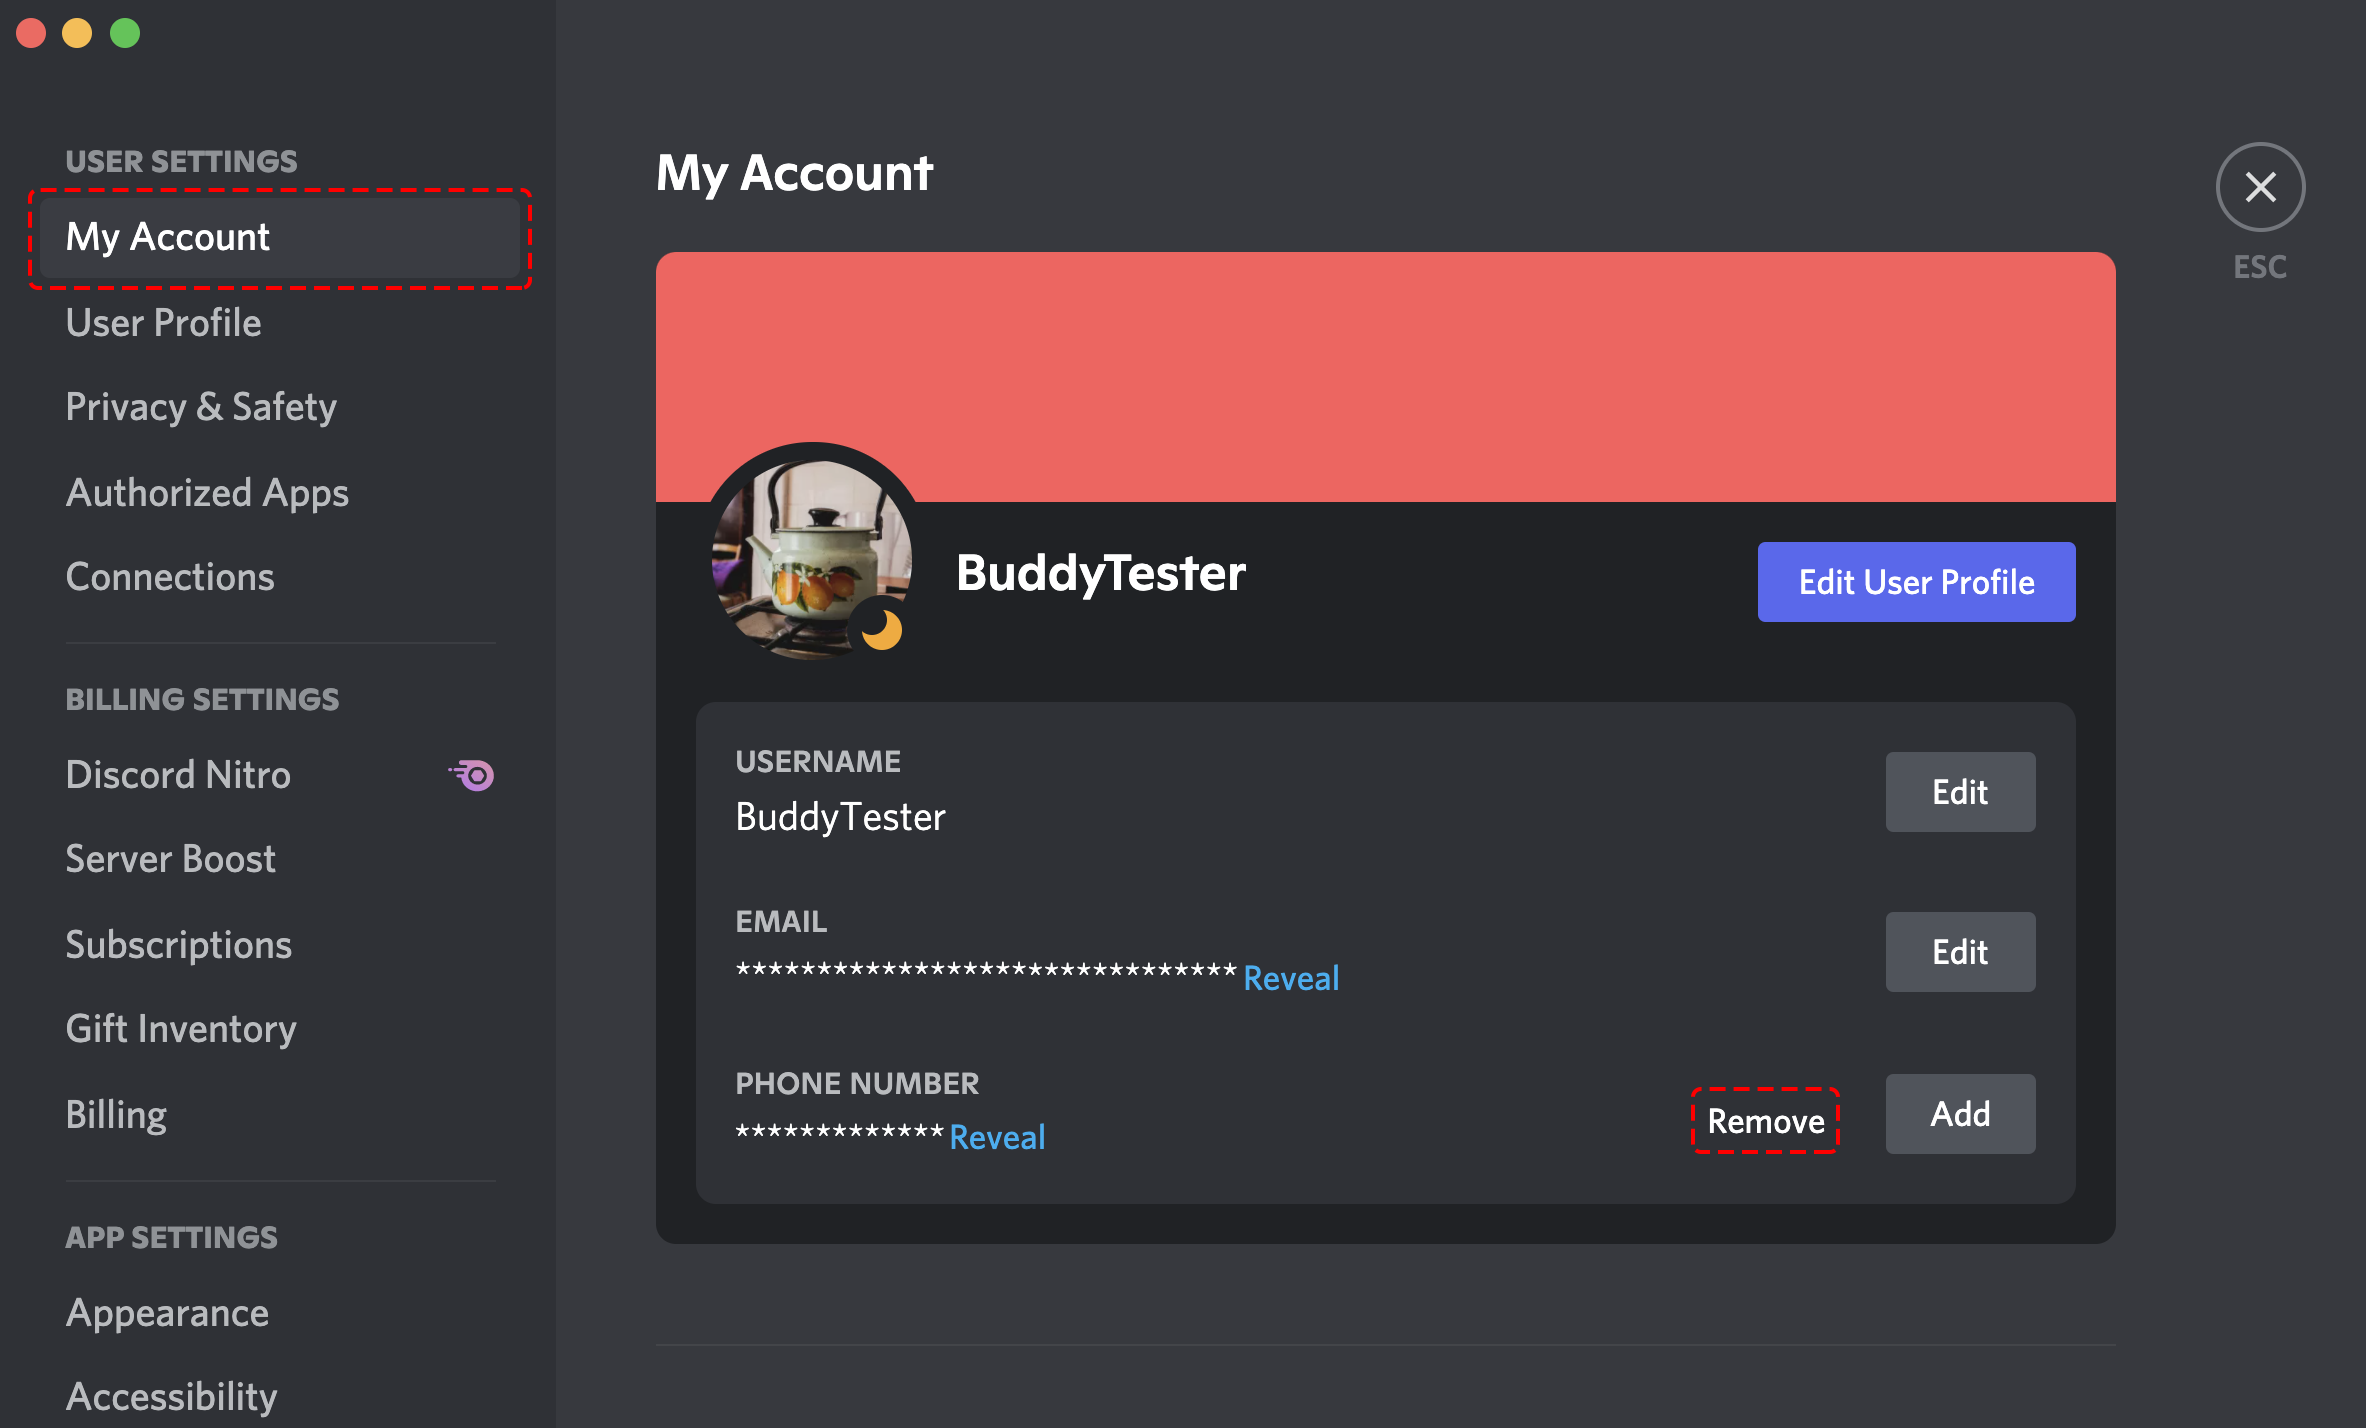Select Reveal to show email address
Screen dimensions: 2366x1428
[1293, 977]
